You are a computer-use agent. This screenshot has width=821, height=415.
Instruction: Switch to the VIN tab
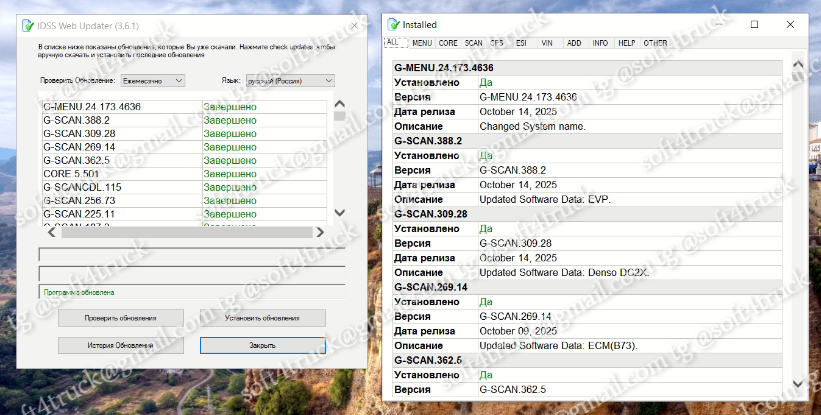547,43
